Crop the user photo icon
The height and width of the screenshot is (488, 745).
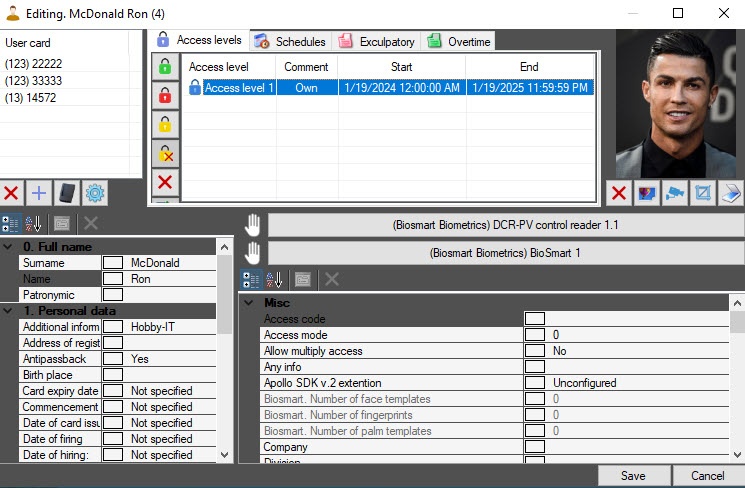[703, 193]
